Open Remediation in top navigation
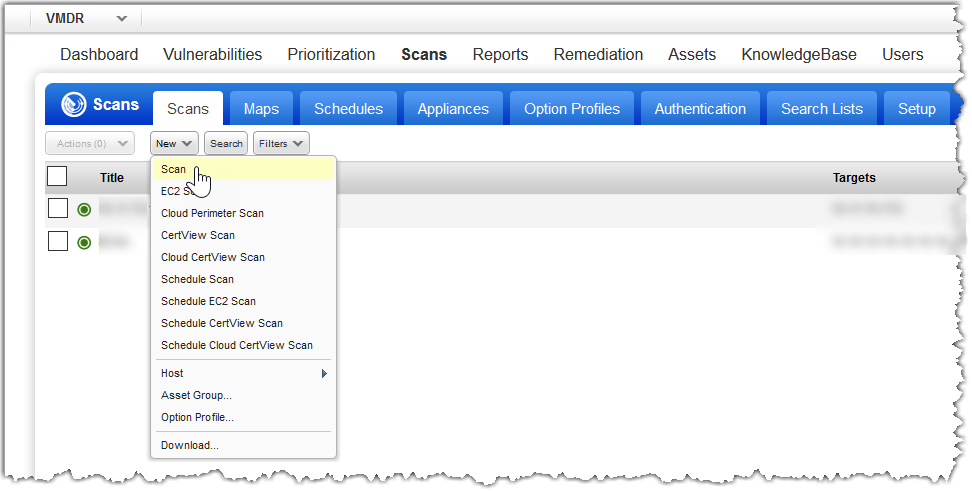 tap(598, 55)
